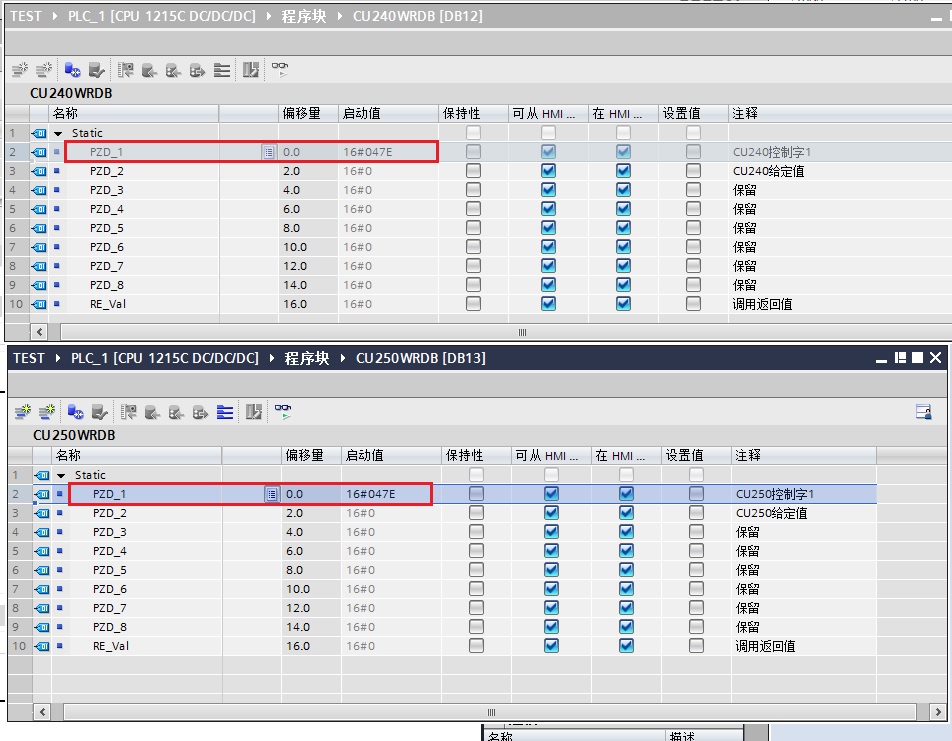Uncheck 可从 HMI checkbox for RE_Val in CU250WRDB
The width and height of the screenshot is (952, 741).
[551, 646]
